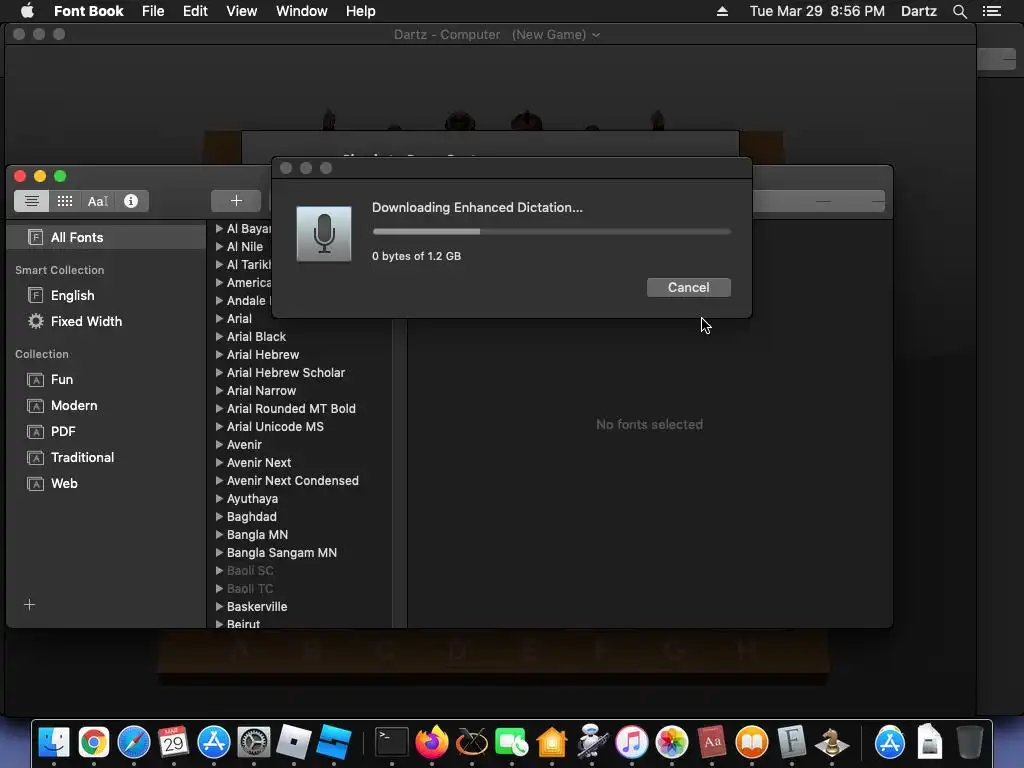This screenshot has height=768, width=1024.
Task: Launch Firefox from the dock
Action: tap(432, 743)
